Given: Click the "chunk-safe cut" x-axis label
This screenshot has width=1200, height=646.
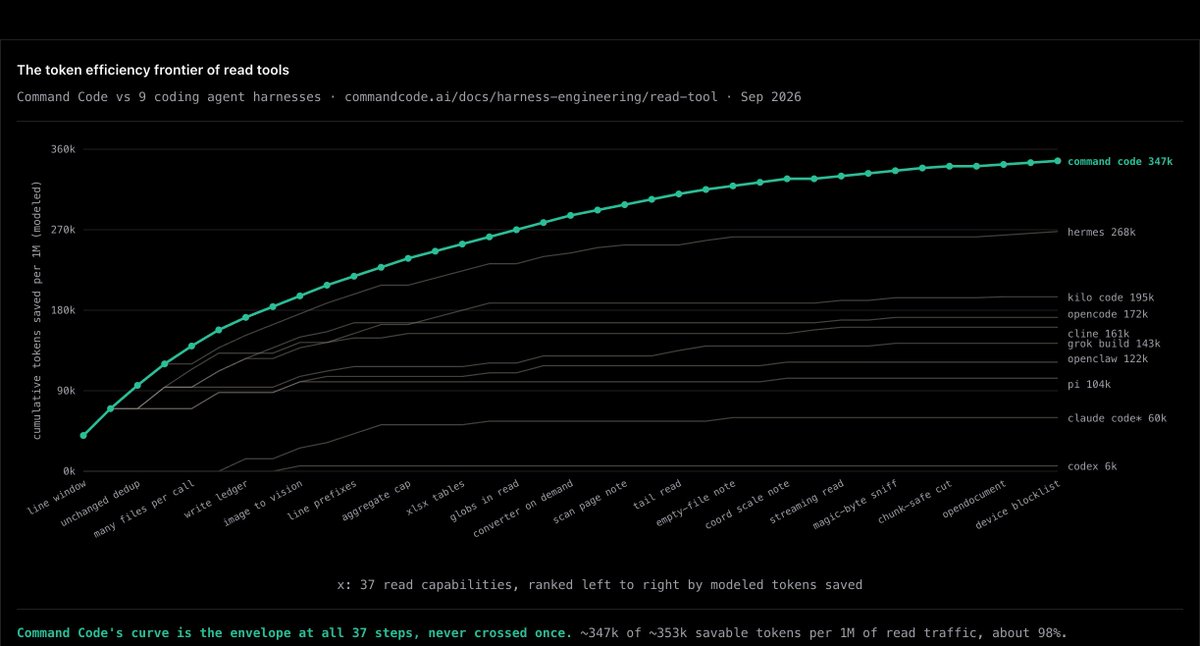Looking at the screenshot, I should pyautogui.click(x=916, y=503).
